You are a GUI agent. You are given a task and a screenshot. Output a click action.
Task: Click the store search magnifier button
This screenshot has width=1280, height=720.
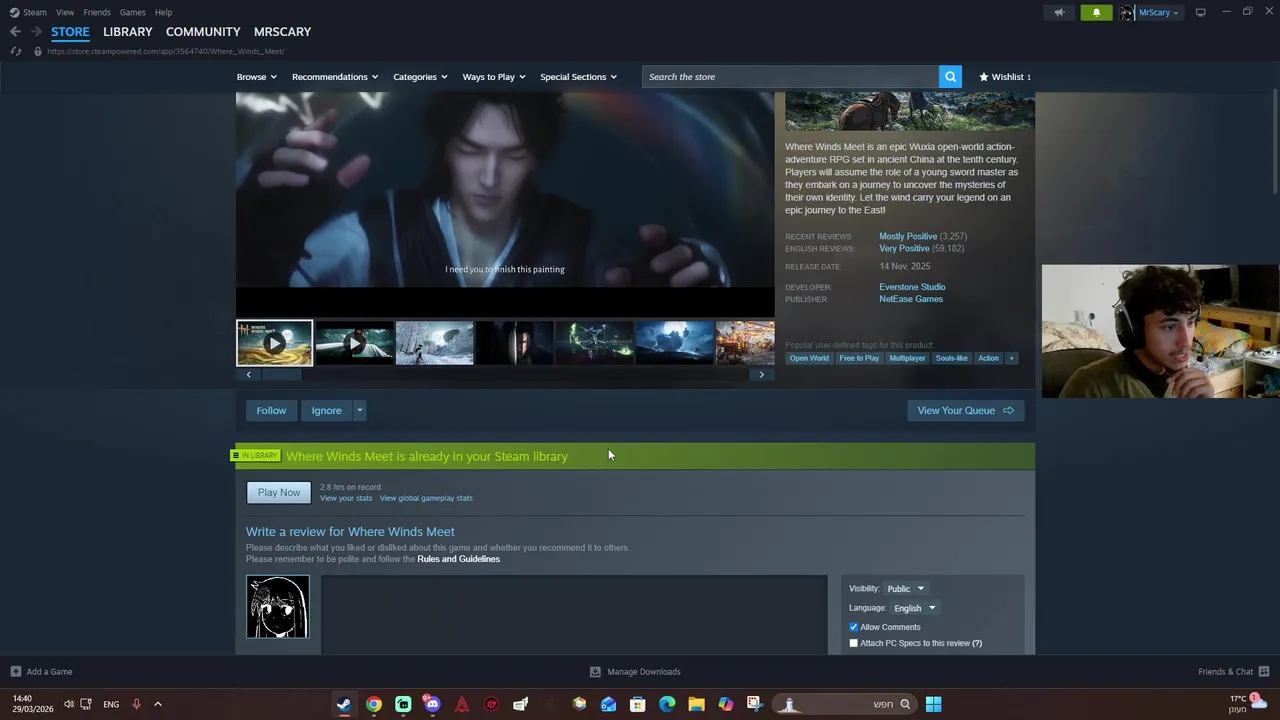950,77
